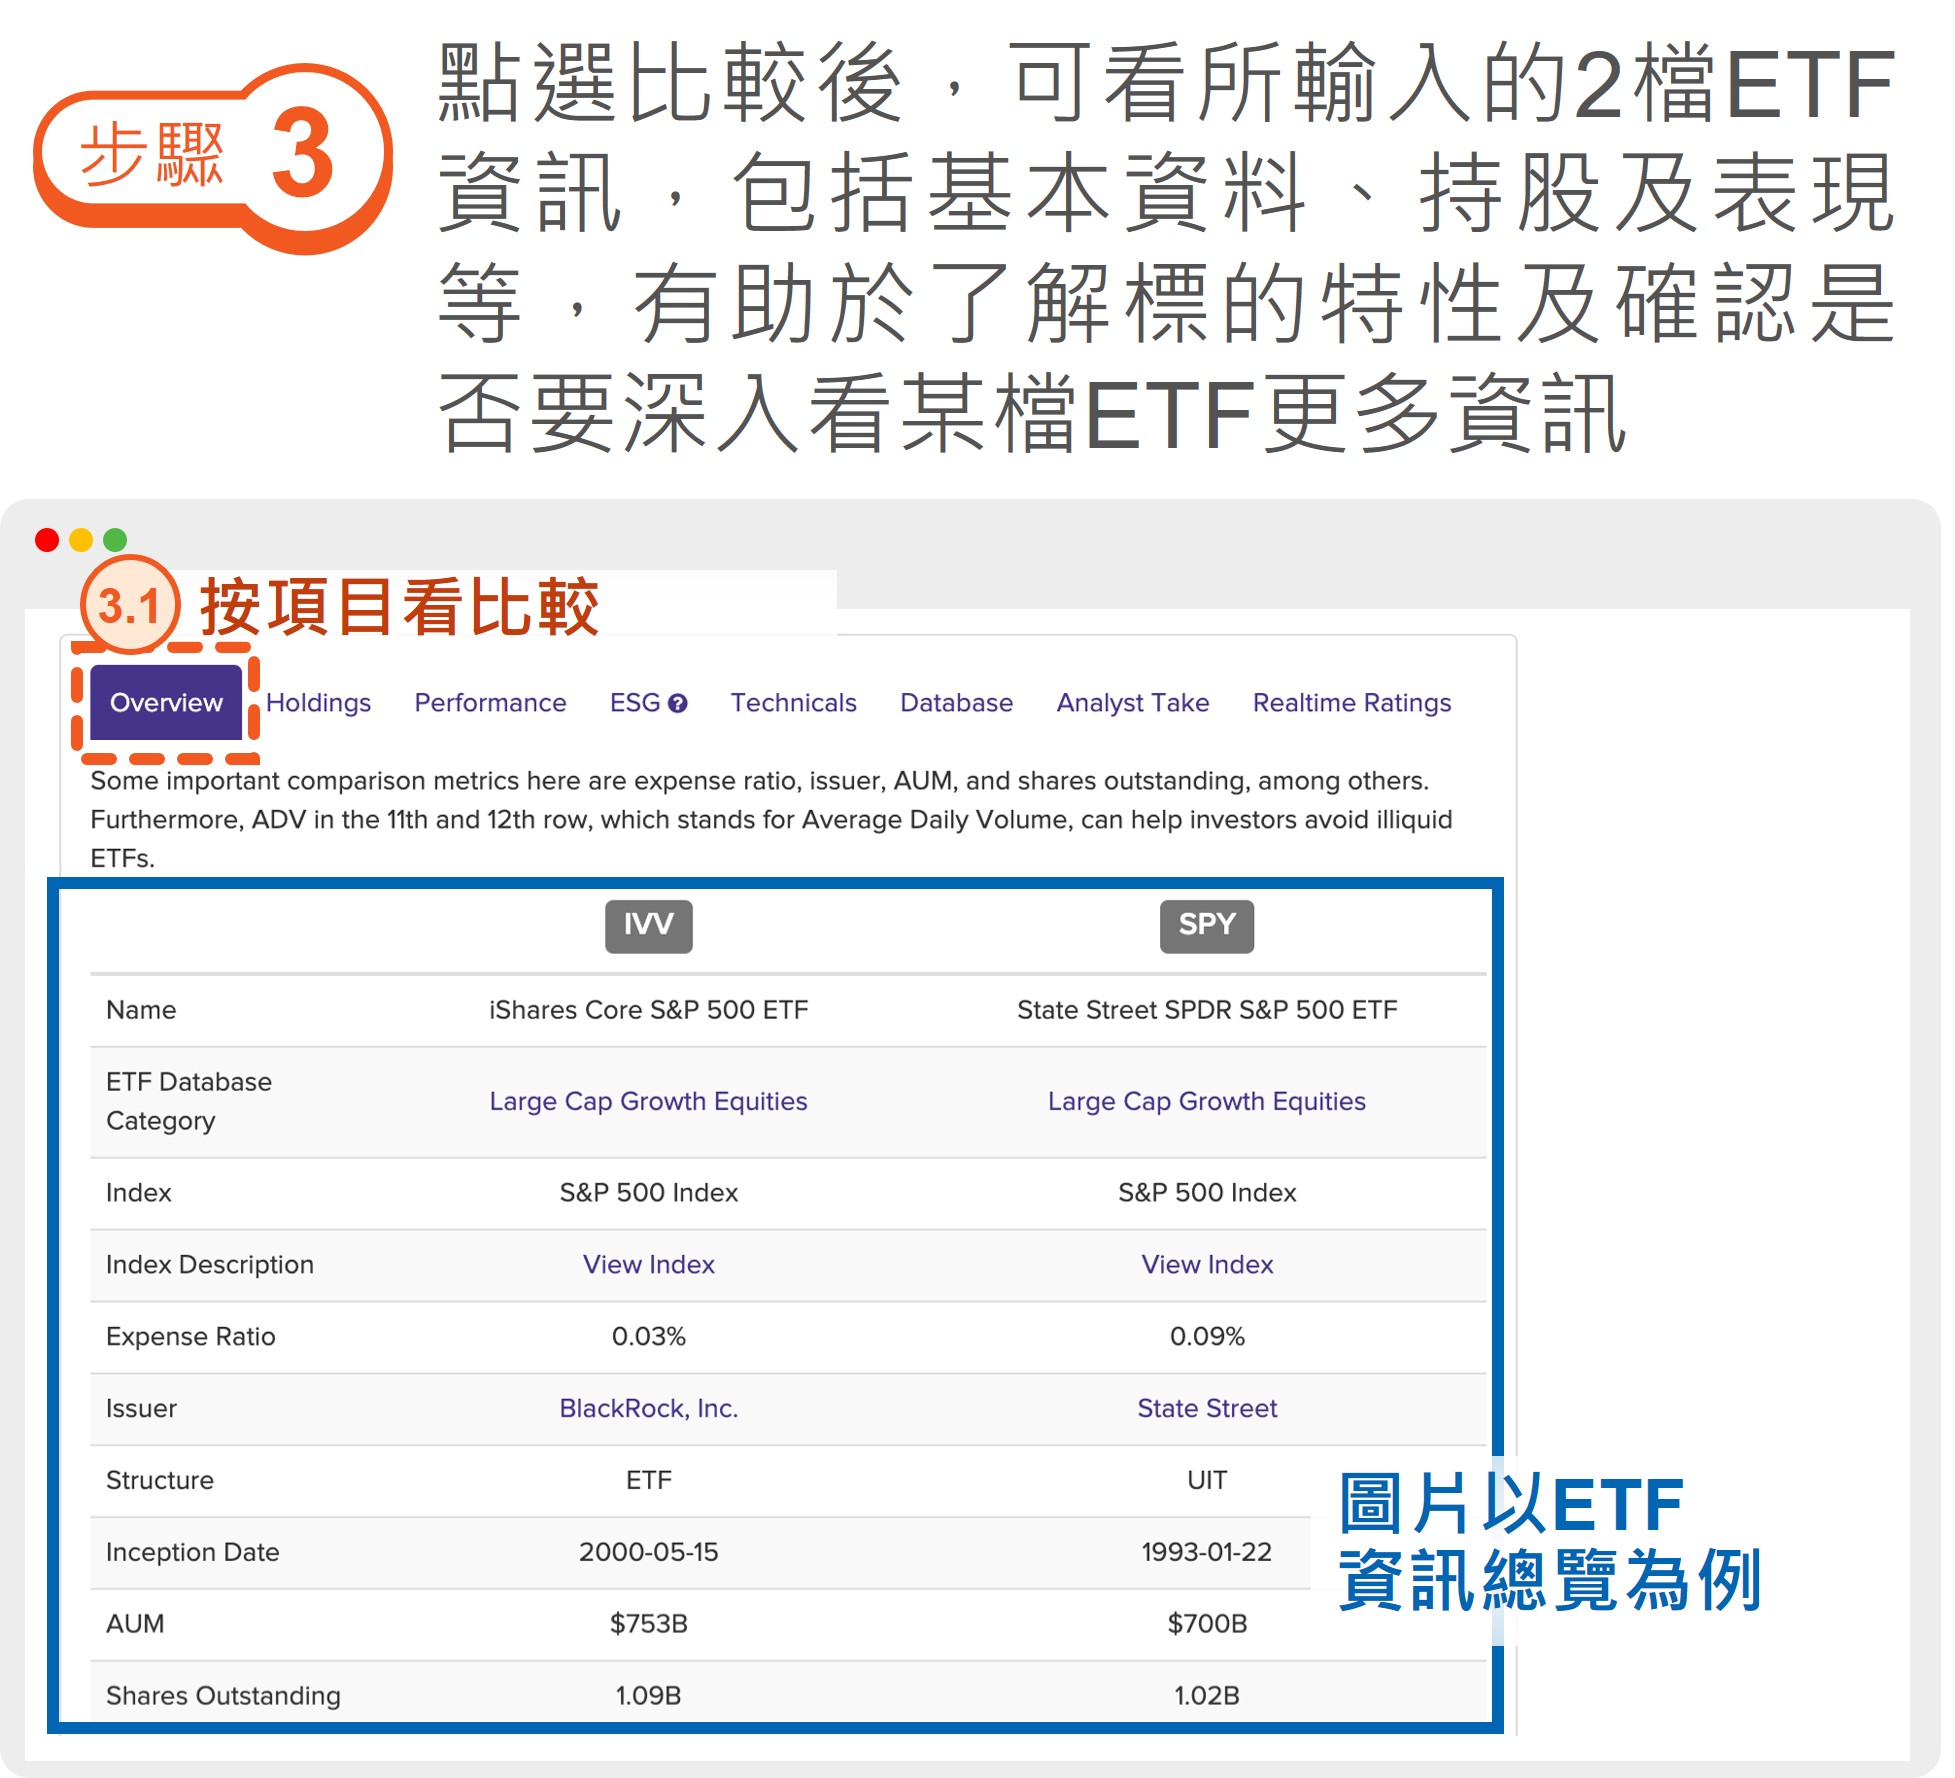Click the 'Expense Ratio' row label
Image resolution: width=1955 pixels, height=1778 pixels.
[190, 1336]
